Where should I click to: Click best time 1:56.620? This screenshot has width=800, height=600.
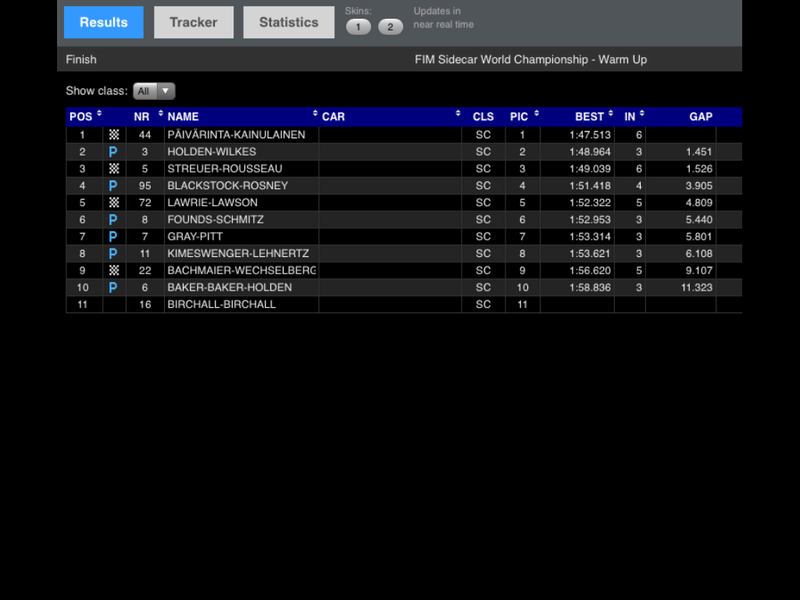point(590,270)
